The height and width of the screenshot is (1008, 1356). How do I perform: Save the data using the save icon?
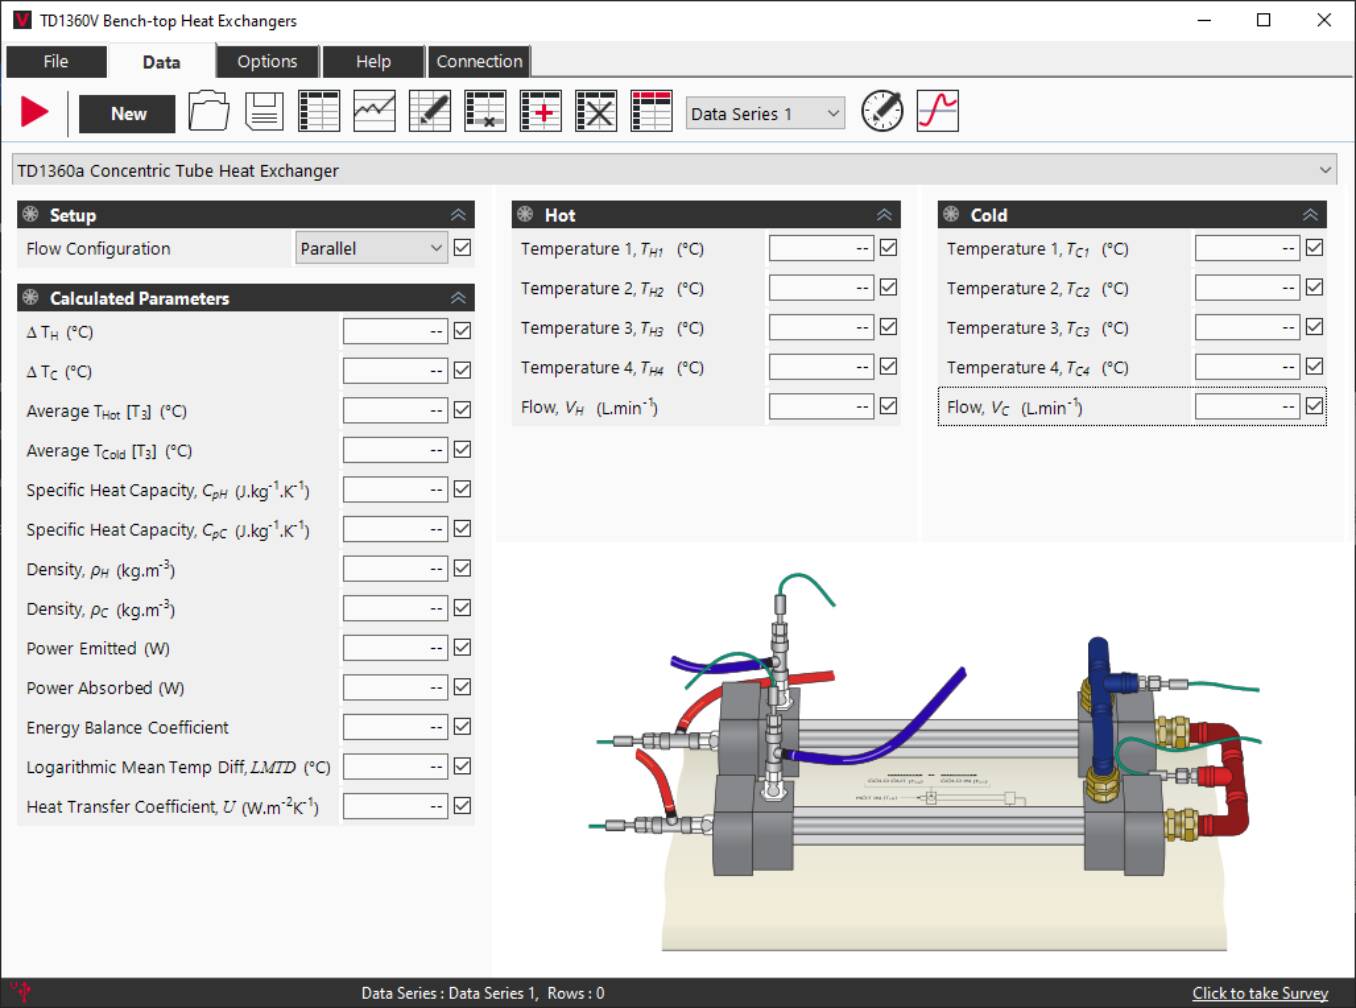(x=264, y=110)
